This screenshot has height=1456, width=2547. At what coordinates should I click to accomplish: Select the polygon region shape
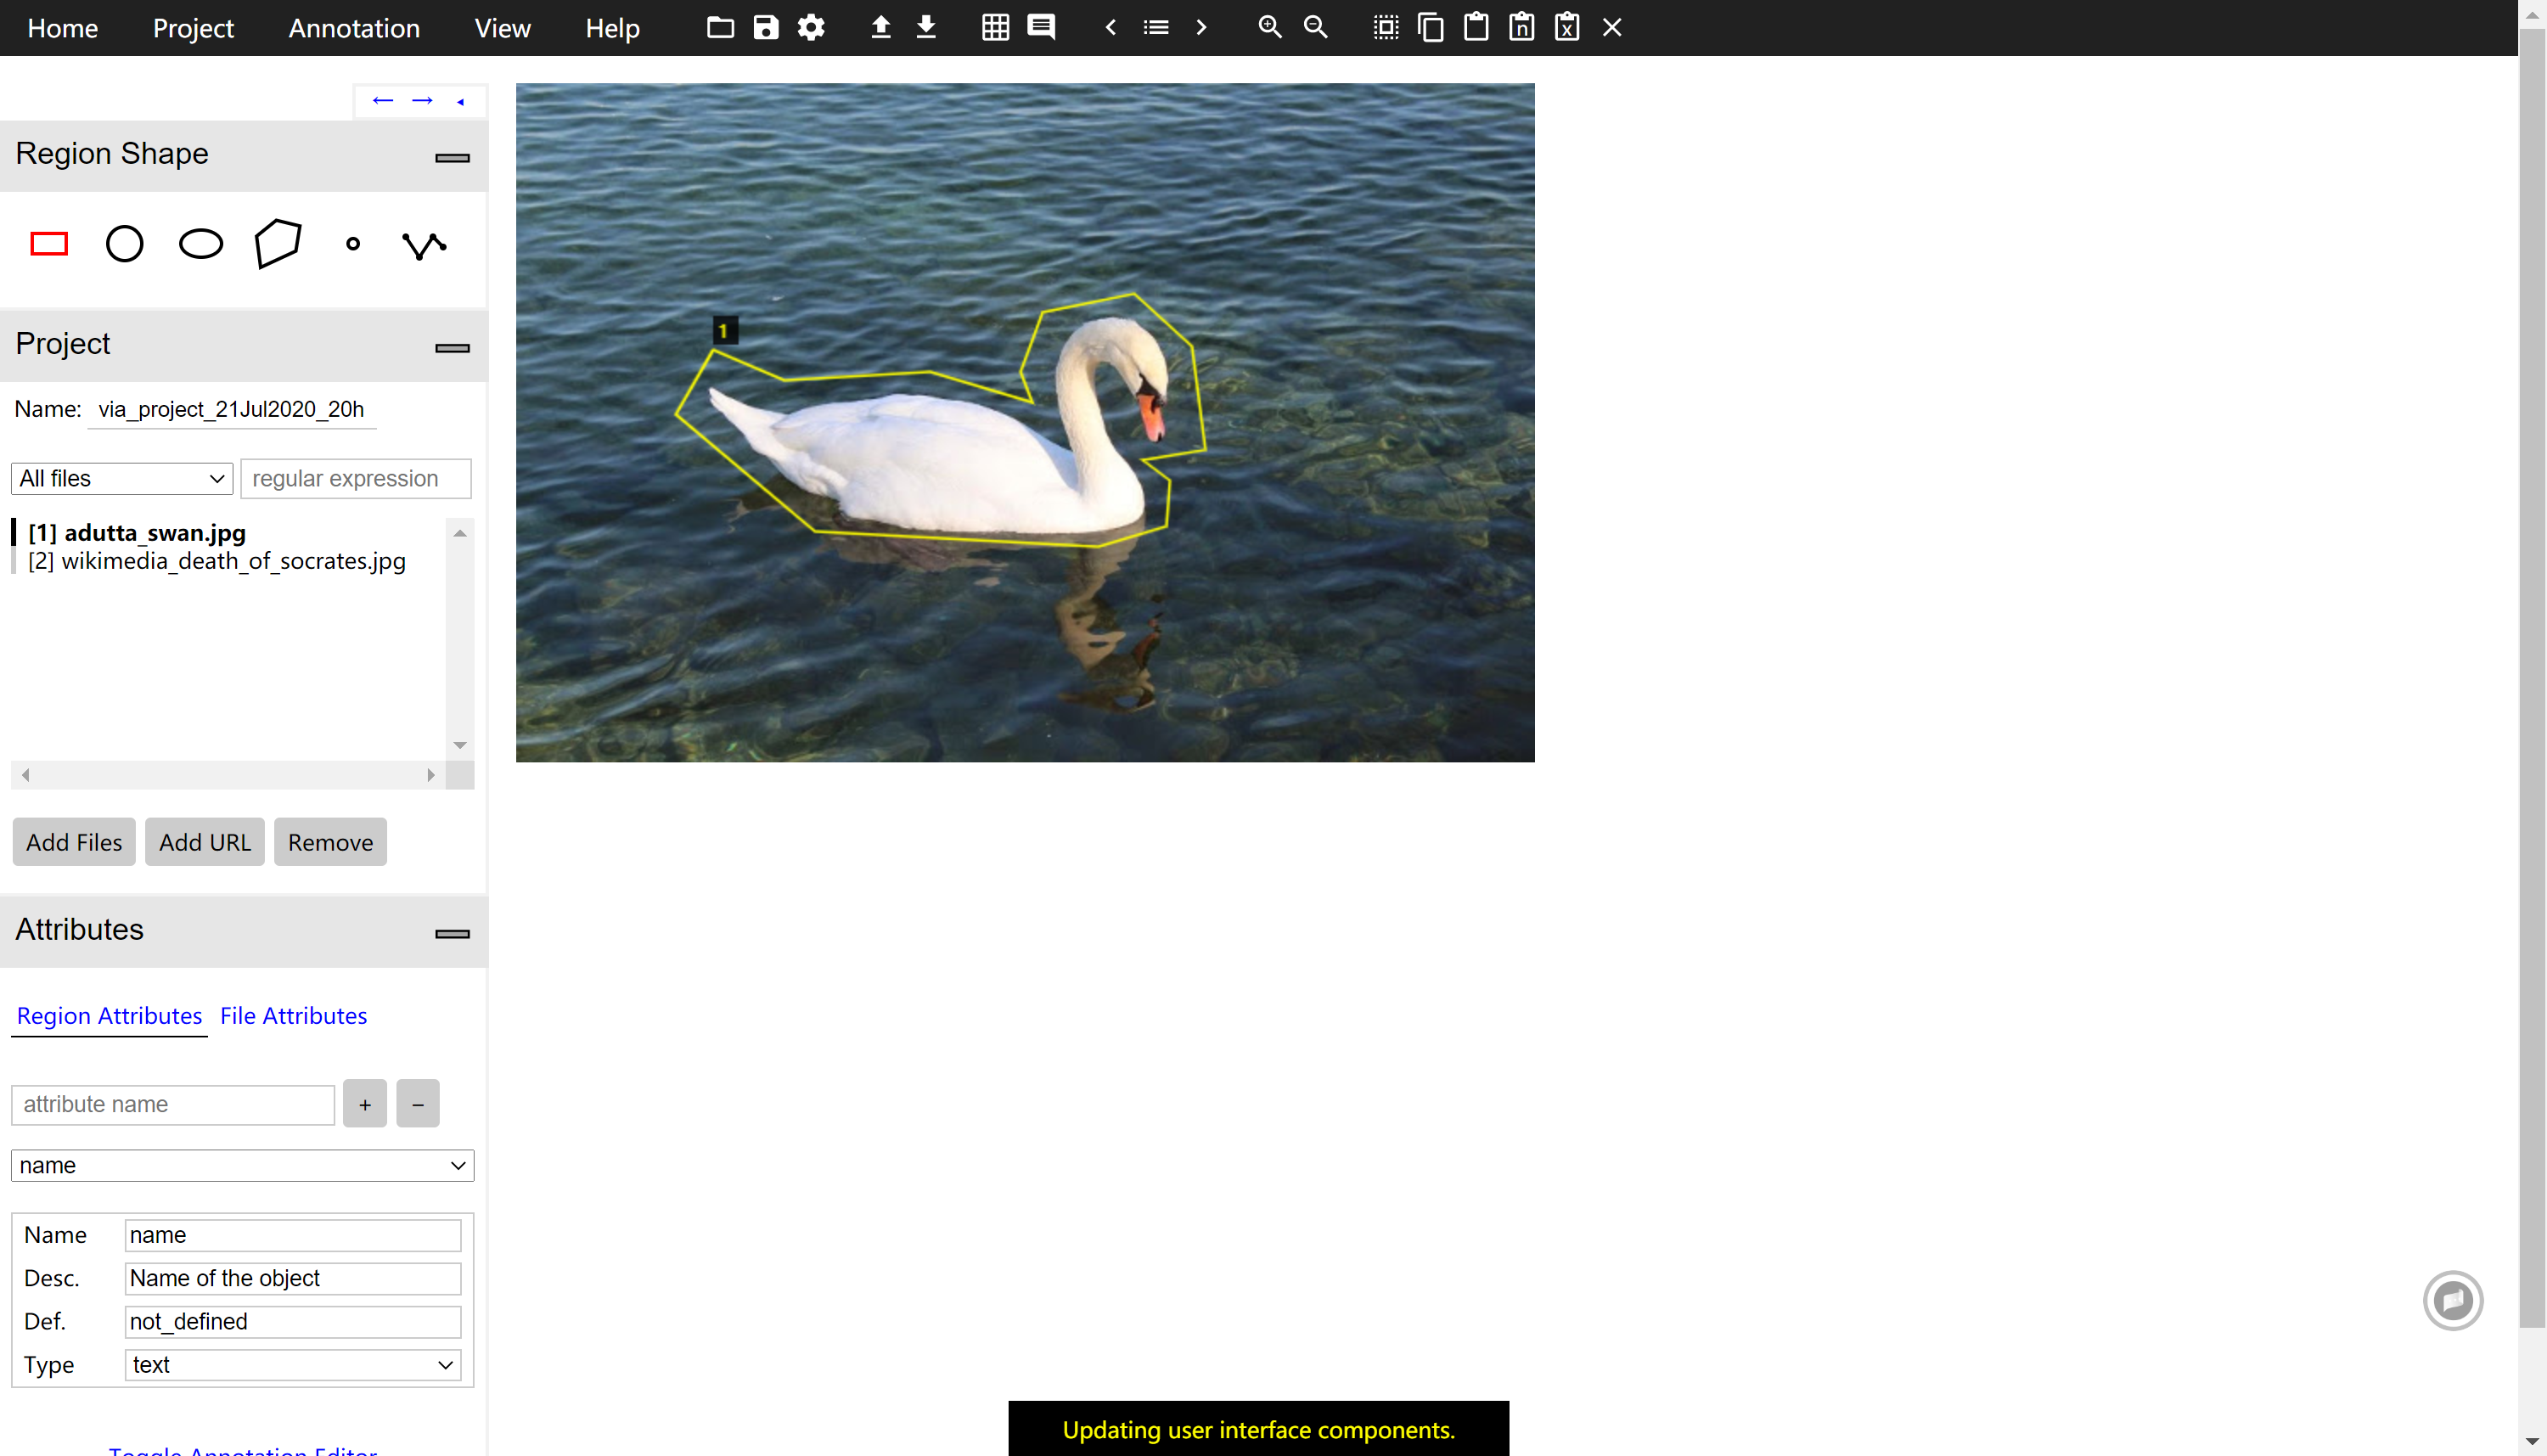[277, 244]
